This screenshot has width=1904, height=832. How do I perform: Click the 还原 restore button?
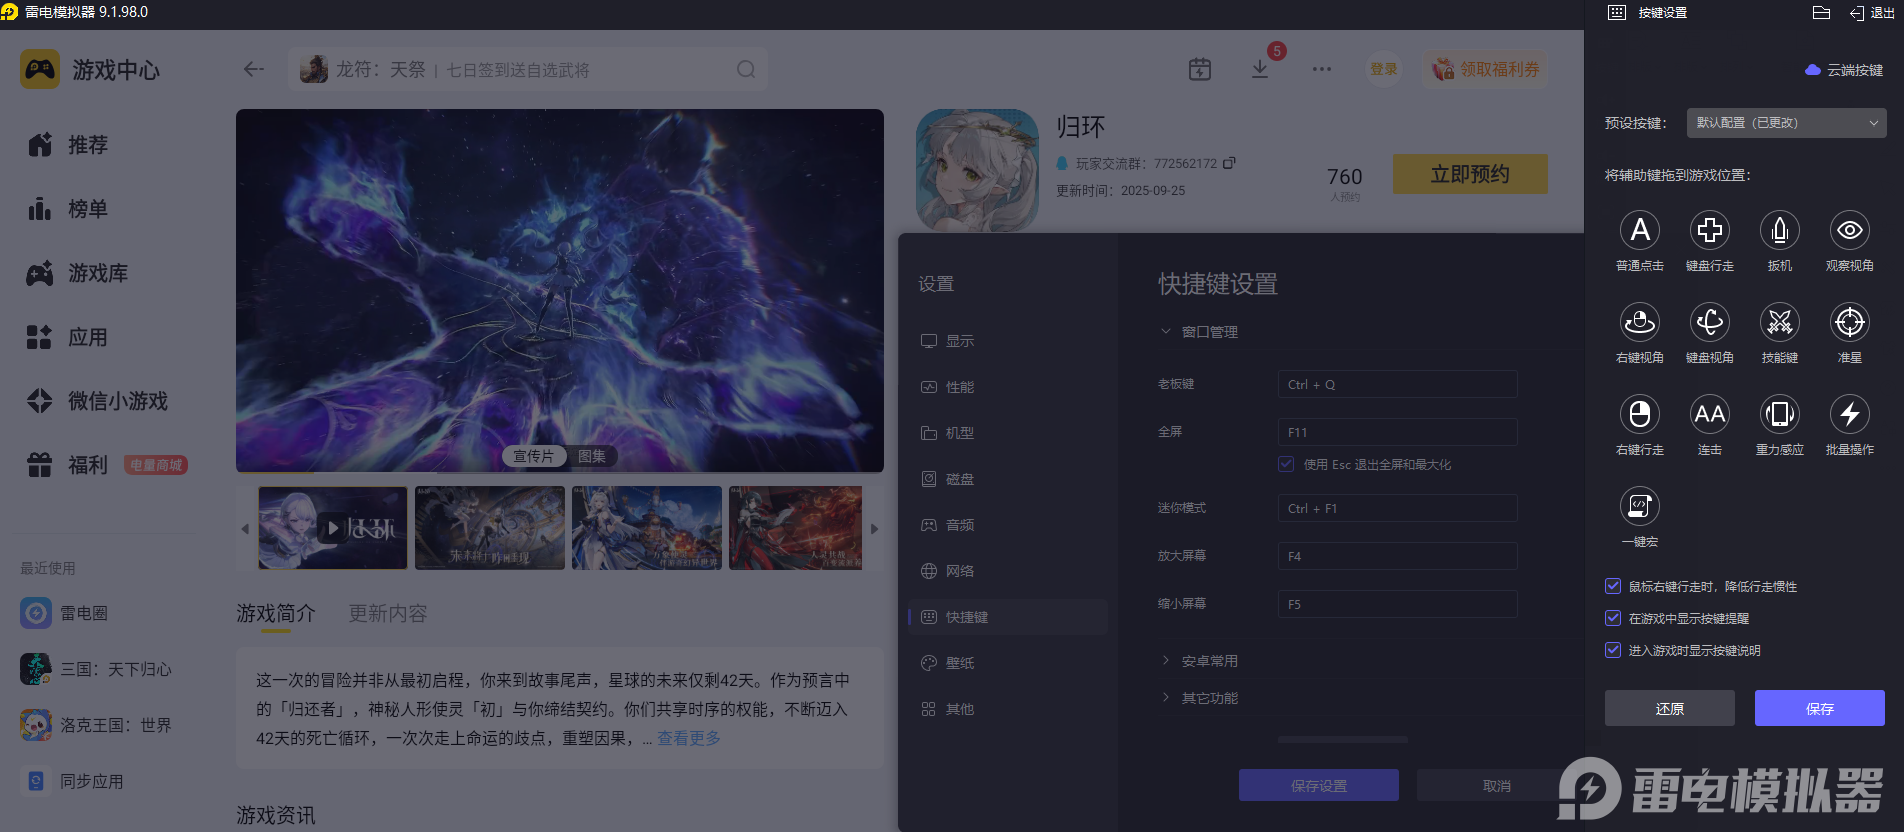click(1670, 708)
